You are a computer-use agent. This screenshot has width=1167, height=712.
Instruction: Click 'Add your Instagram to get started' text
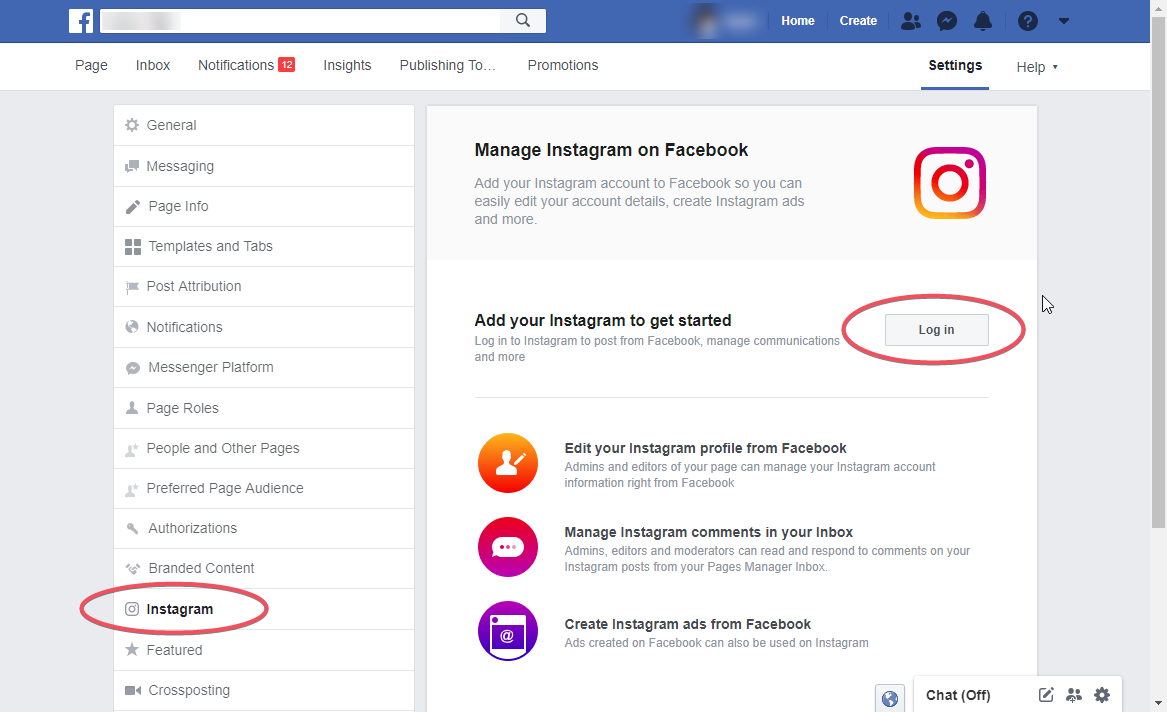coord(603,321)
